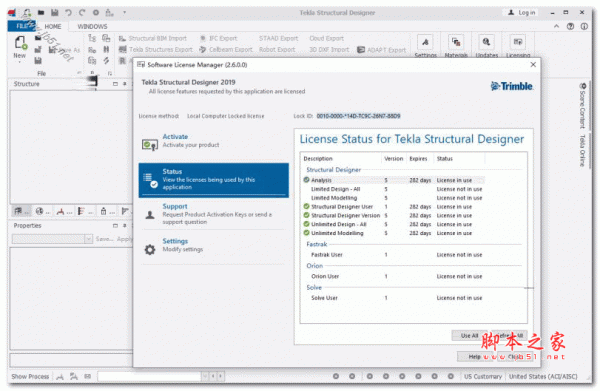Toggle the Unlimited Design - All license check
Screen dimensions: 600x391
coord(306,224)
